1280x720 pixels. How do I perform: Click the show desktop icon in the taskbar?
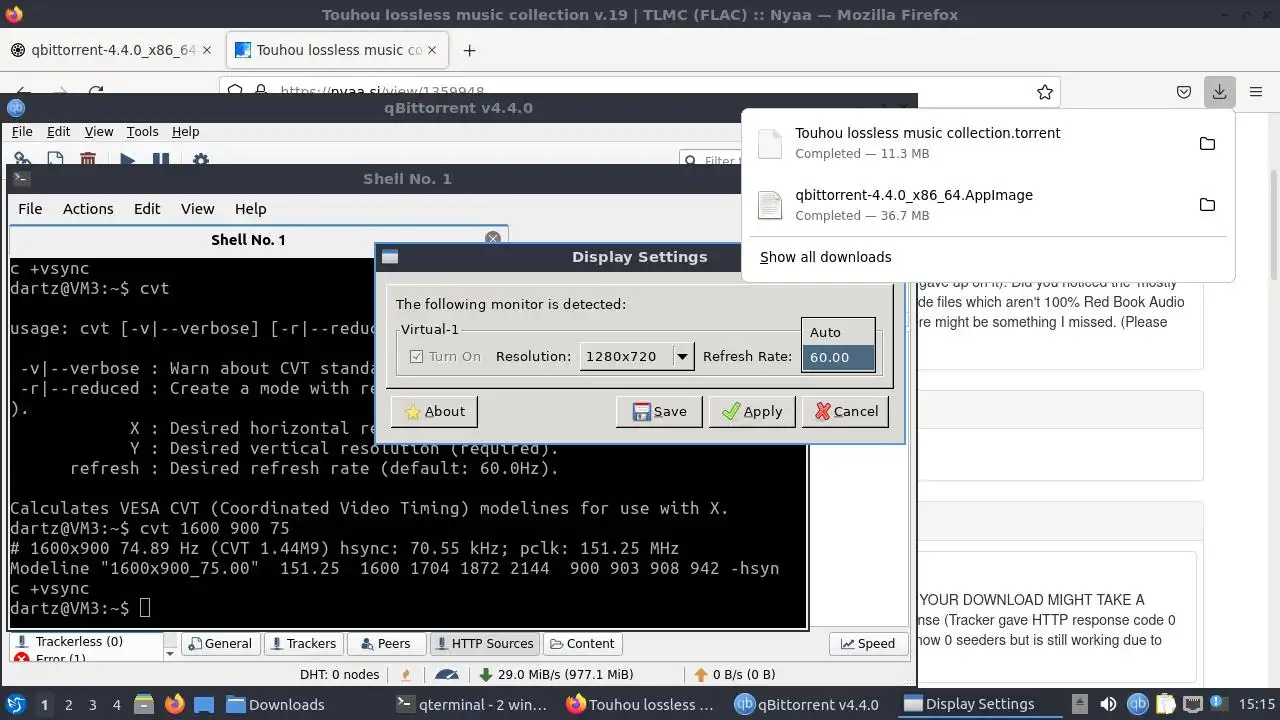tap(204, 704)
